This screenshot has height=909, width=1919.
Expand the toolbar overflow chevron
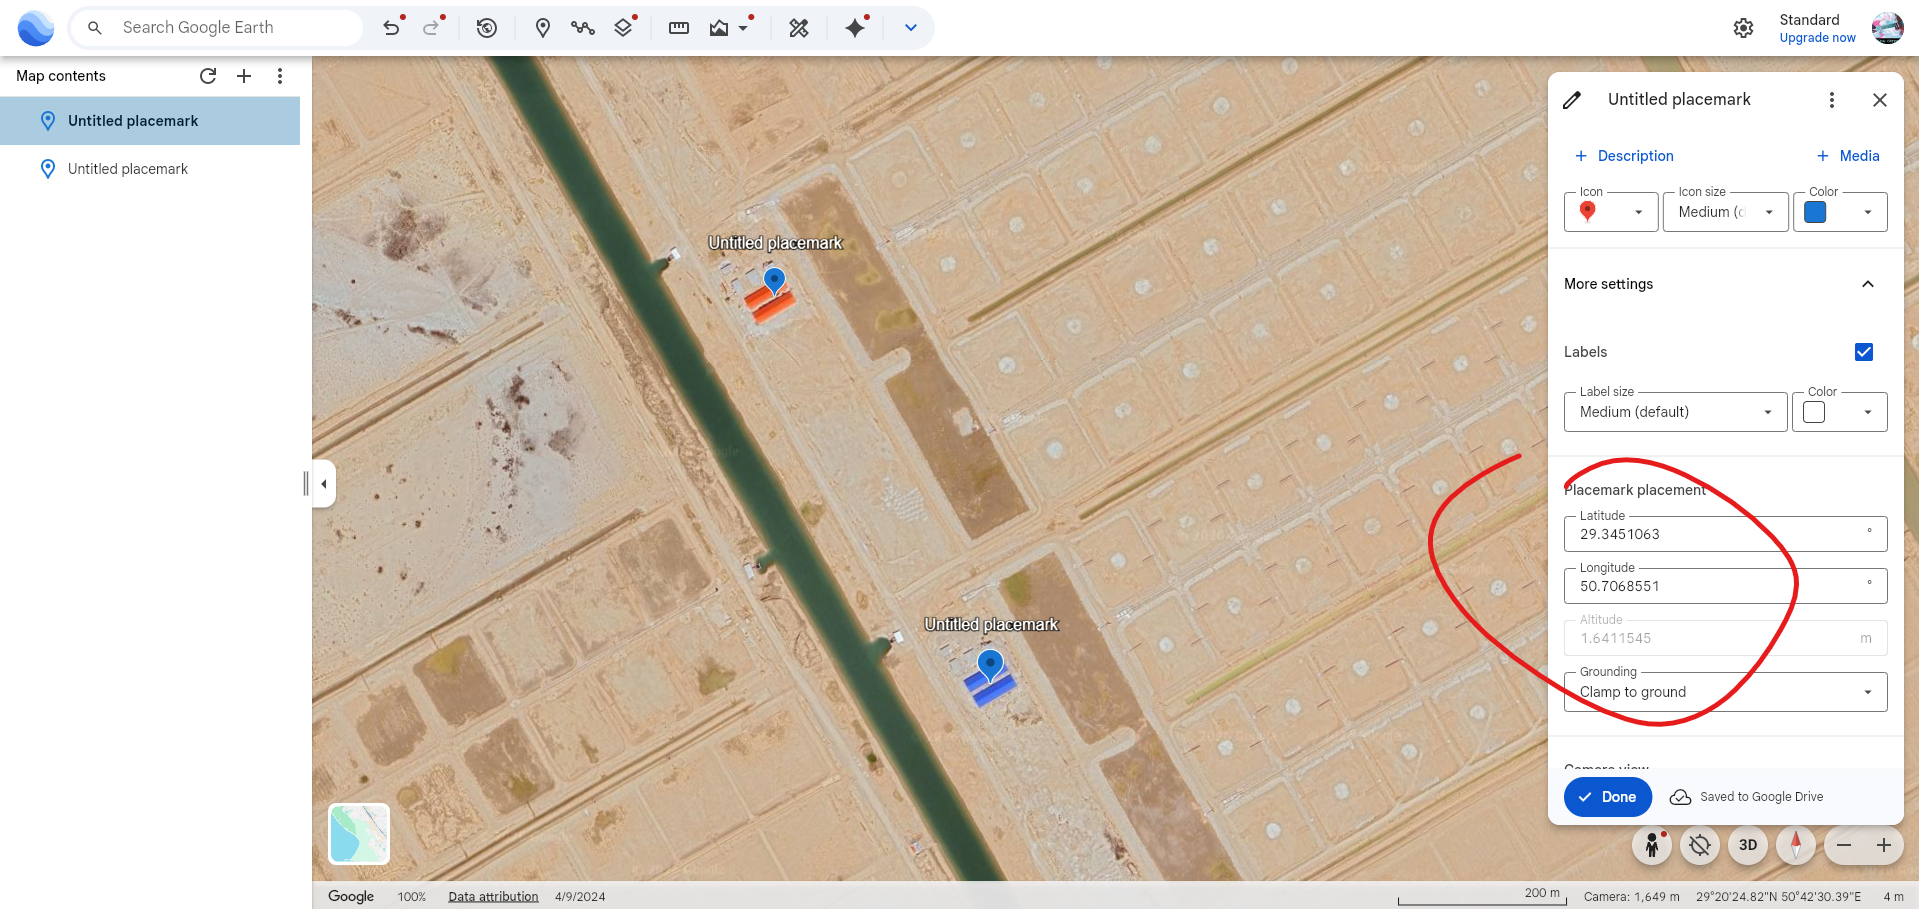coord(911,28)
